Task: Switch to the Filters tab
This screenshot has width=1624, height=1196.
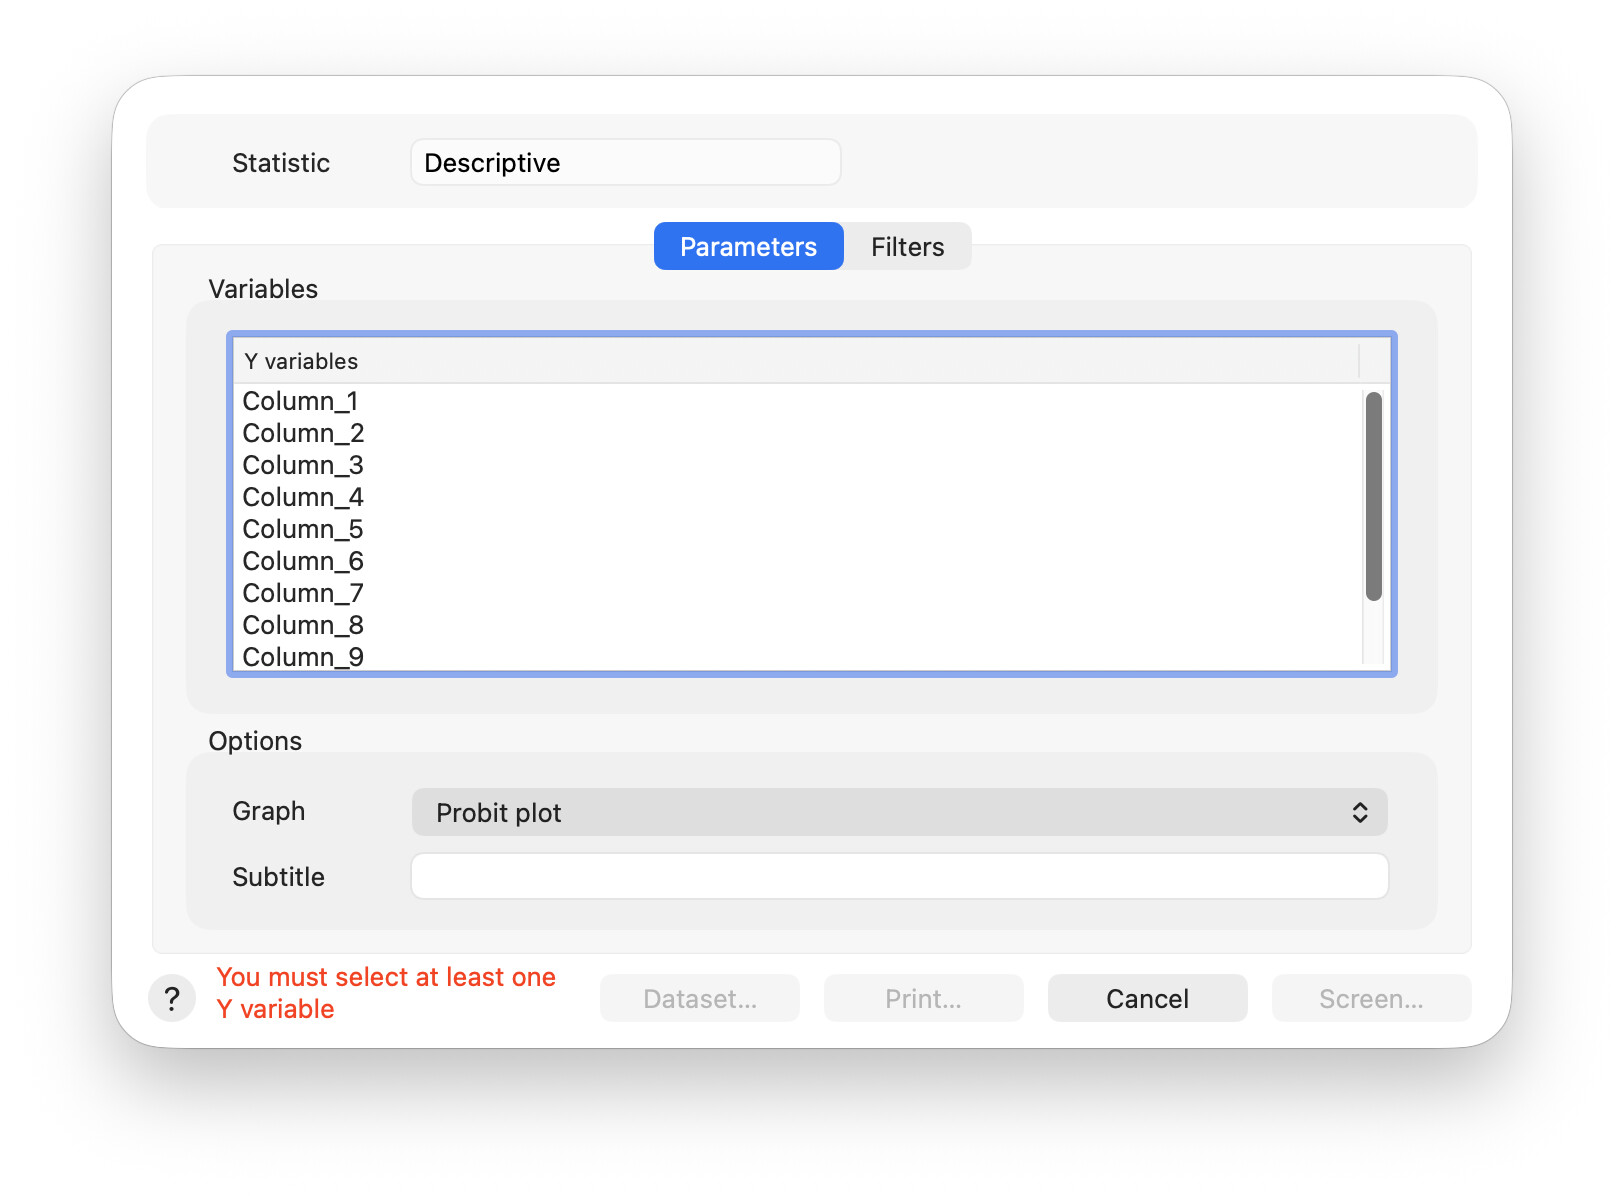Action: [907, 247]
